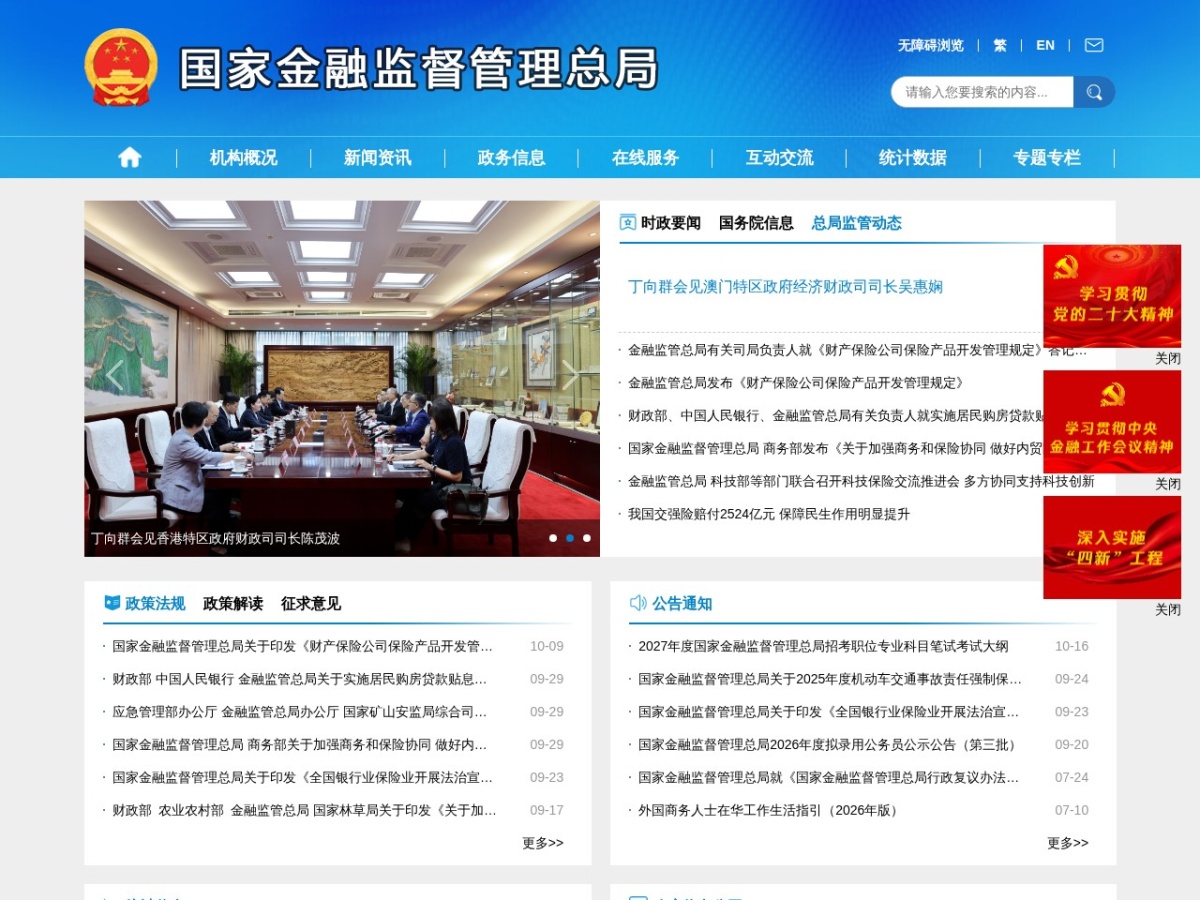Screen dimensions: 1200x900
Task: Click 更多>> under 公告通知 list
Action: coord(1068,843)
